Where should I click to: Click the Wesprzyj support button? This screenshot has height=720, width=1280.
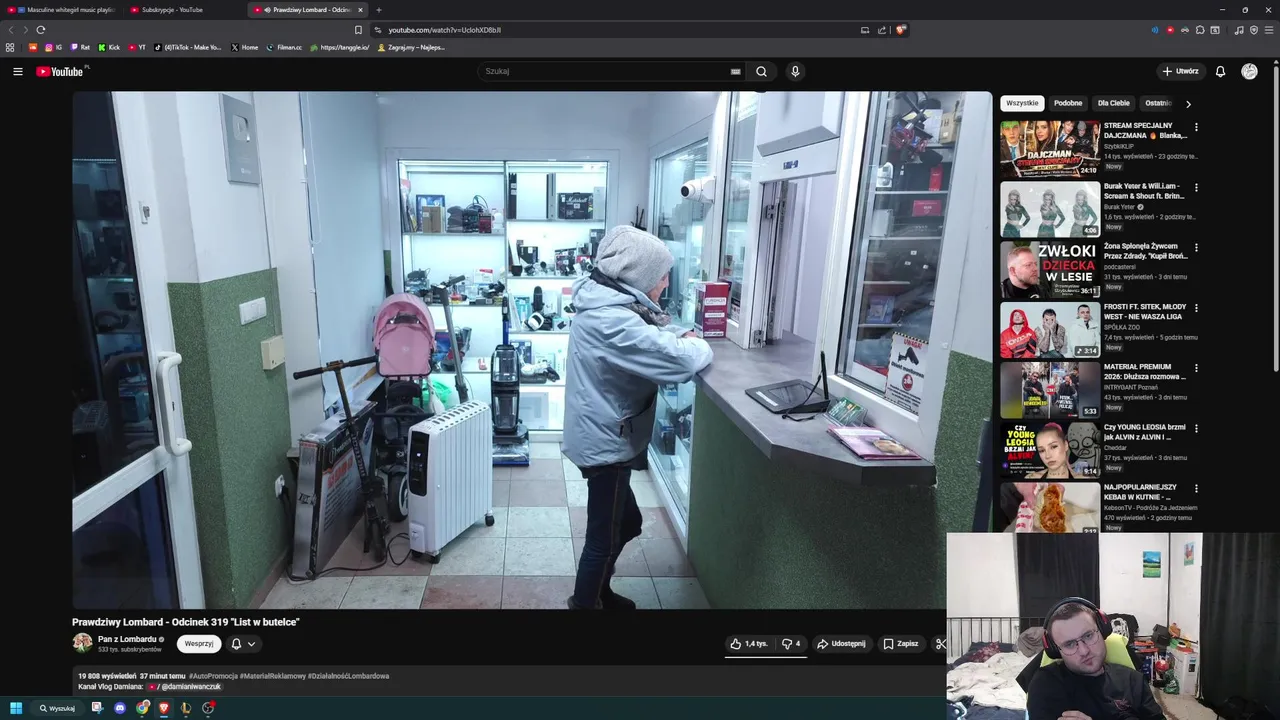click(199, 644)
